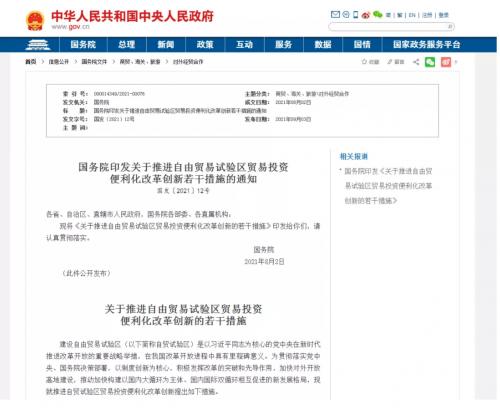Switch to Traditional Chinese (繁)

[x=399, y=15]
